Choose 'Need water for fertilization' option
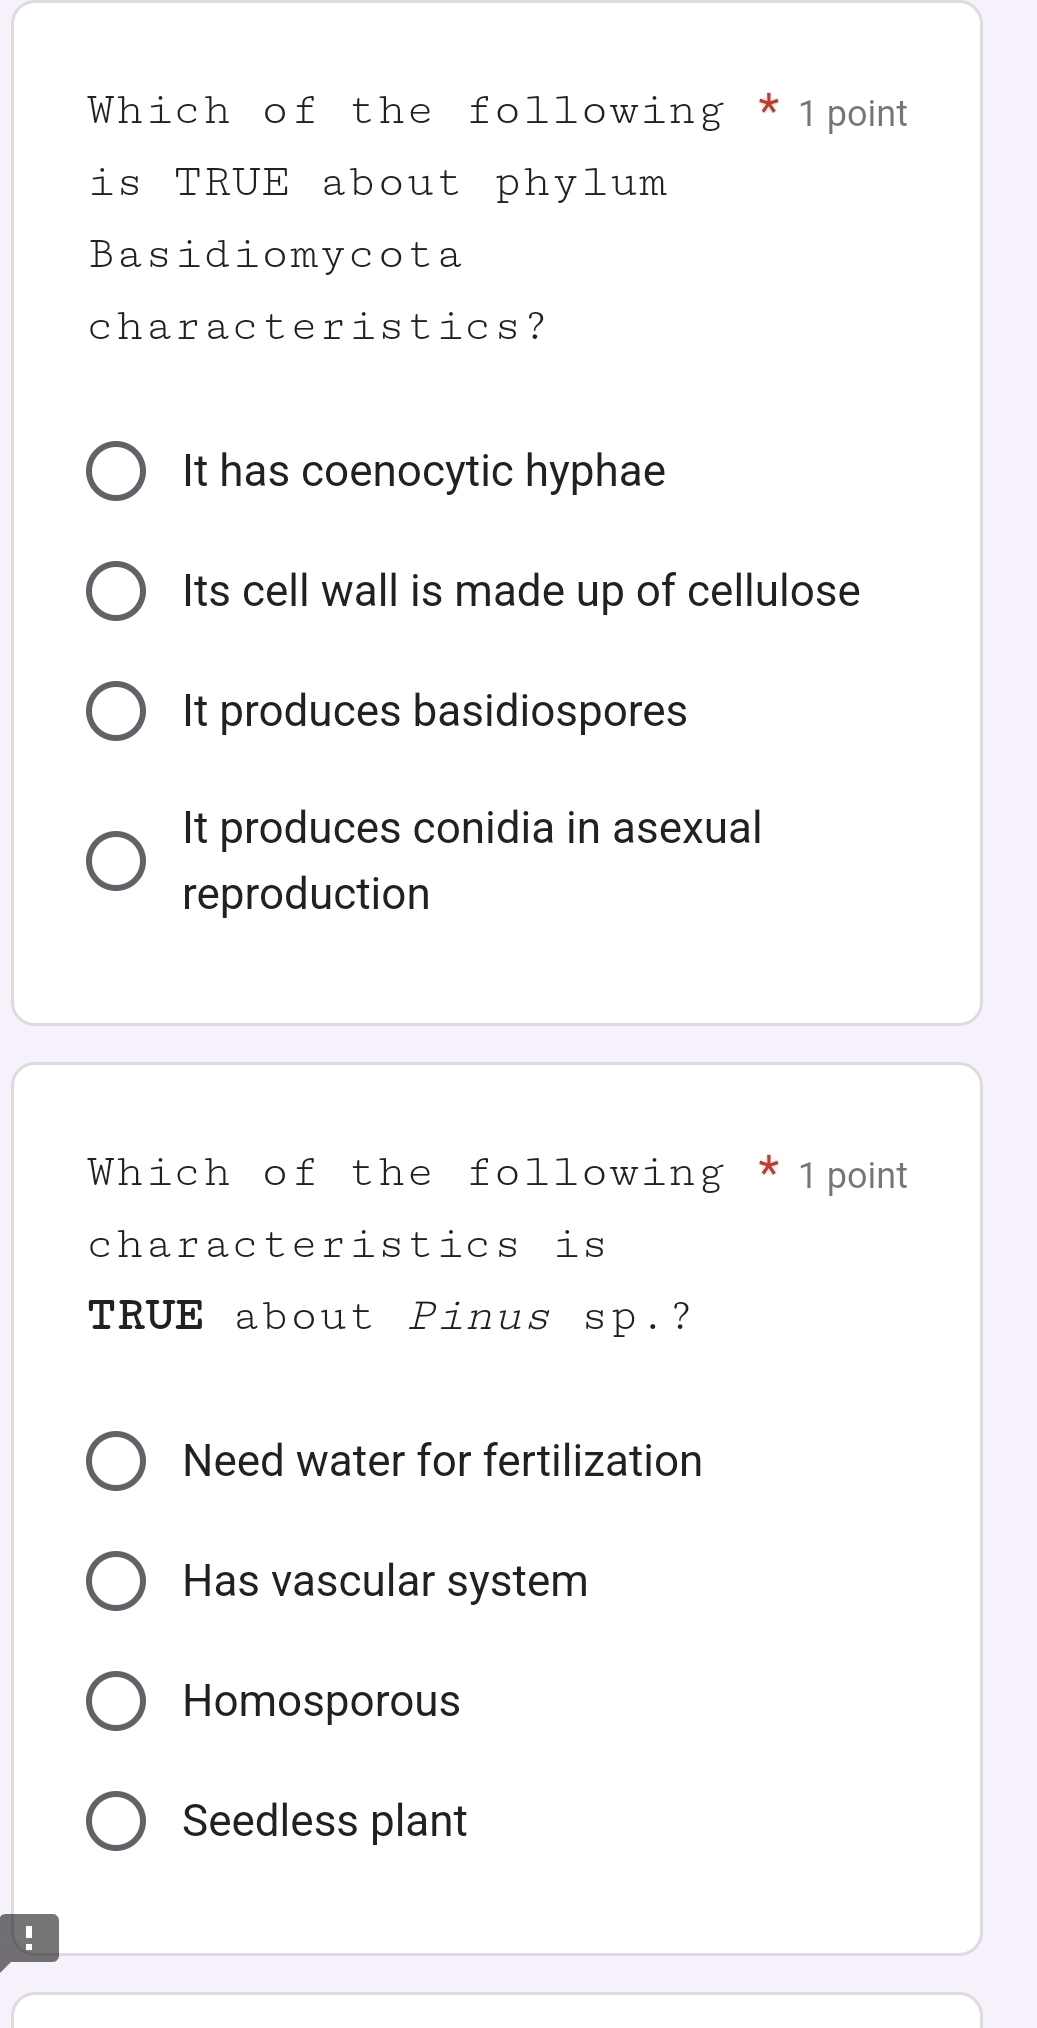 pos(116,1461)
